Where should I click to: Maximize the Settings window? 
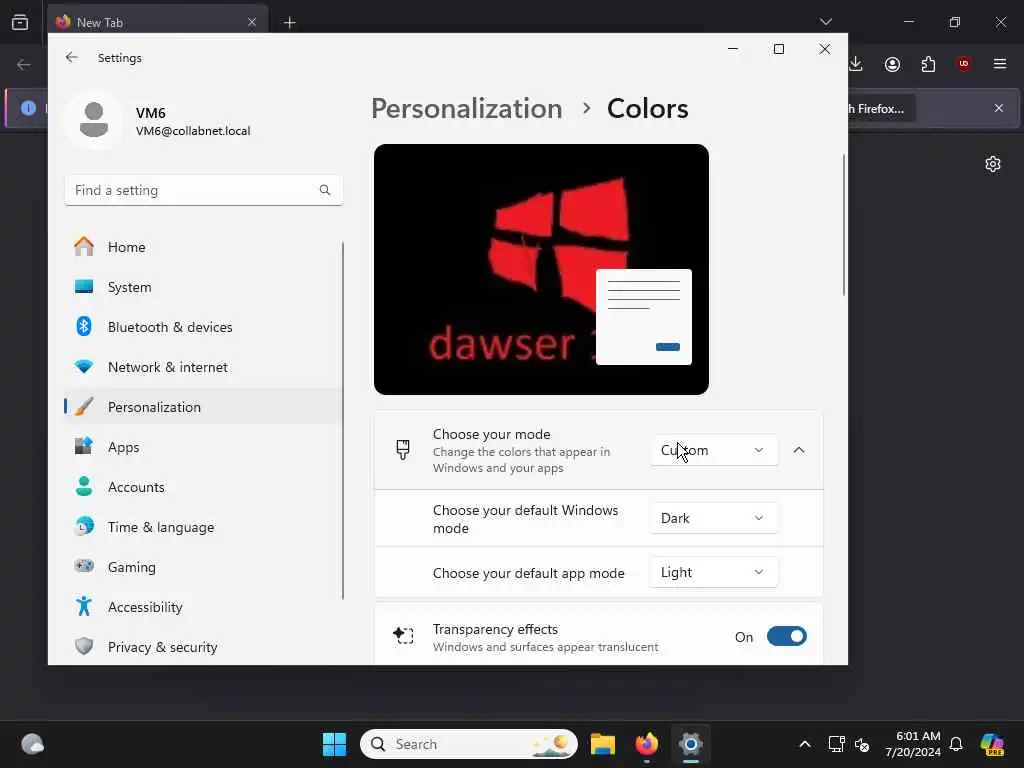(x=778, y=49)
